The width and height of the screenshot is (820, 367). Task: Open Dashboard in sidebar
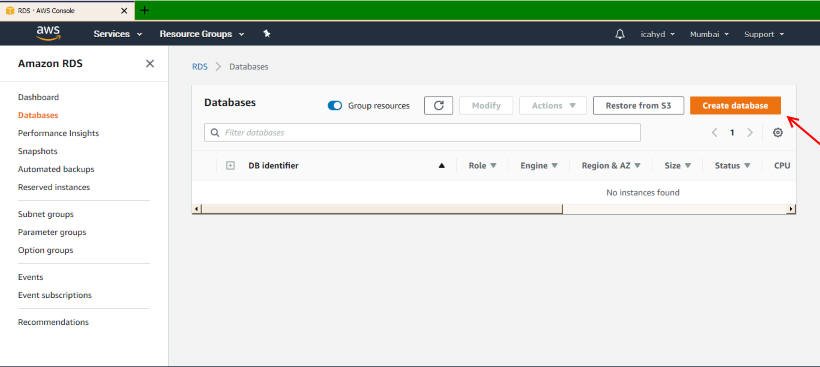pyautogui.click(x=38, y=97)
